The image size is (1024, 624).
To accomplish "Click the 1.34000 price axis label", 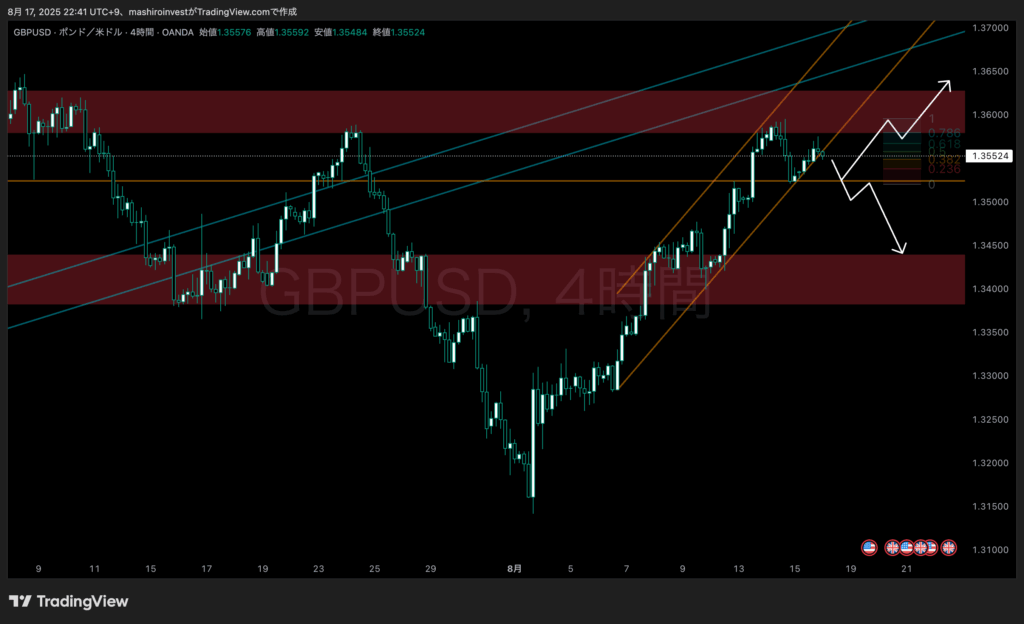I will click(x=990, y=289).
